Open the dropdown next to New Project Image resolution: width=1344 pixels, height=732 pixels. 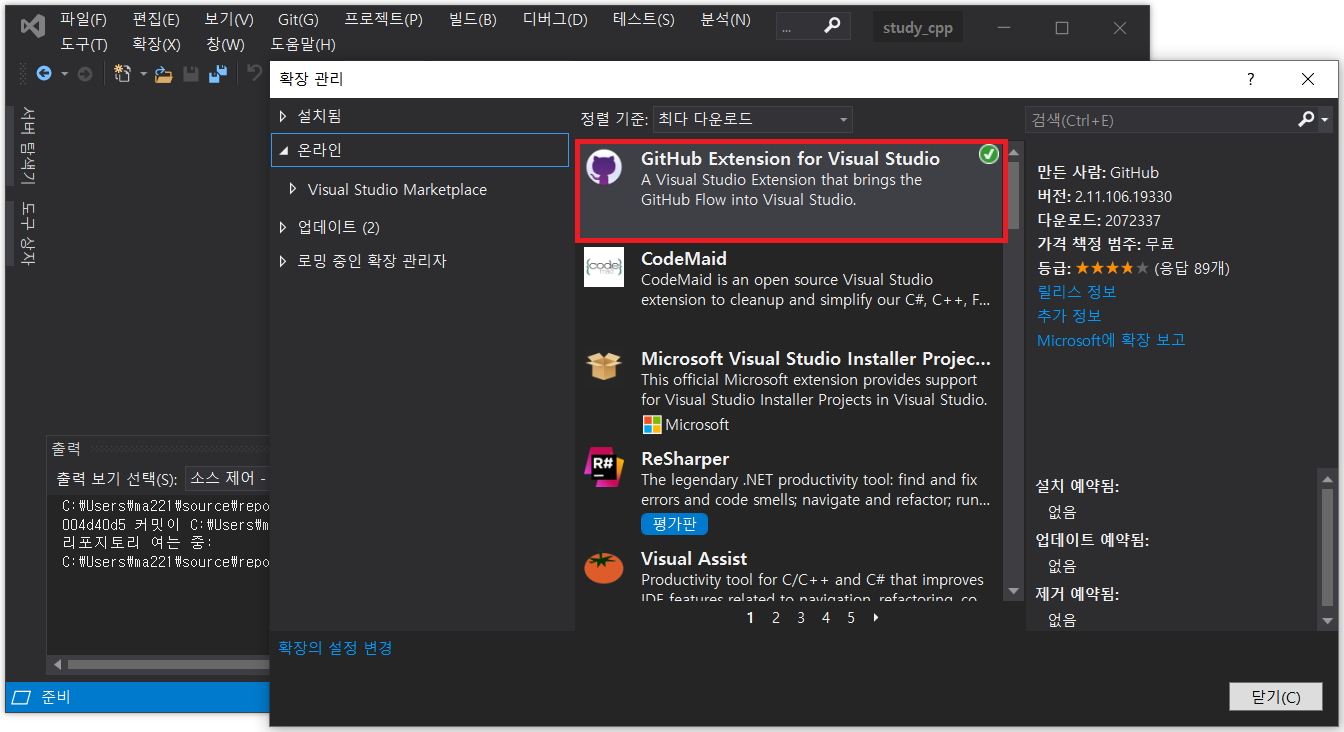point(142,73)
